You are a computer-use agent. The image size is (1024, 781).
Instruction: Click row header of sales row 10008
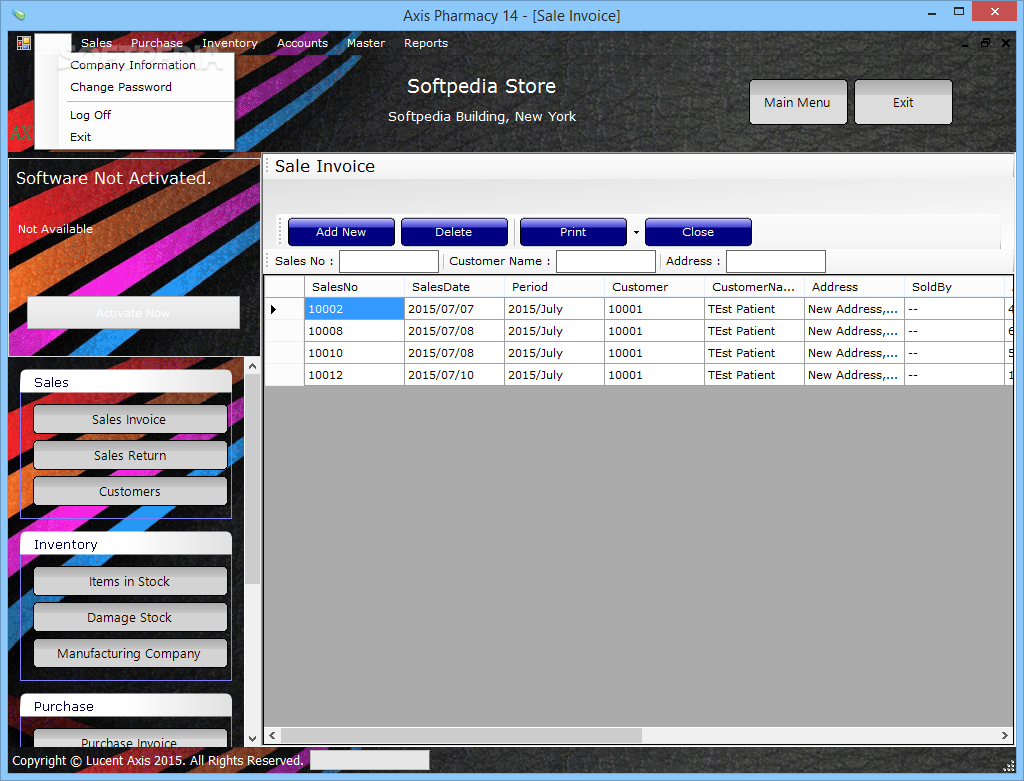pyautogui.click(x=284, y=331)
